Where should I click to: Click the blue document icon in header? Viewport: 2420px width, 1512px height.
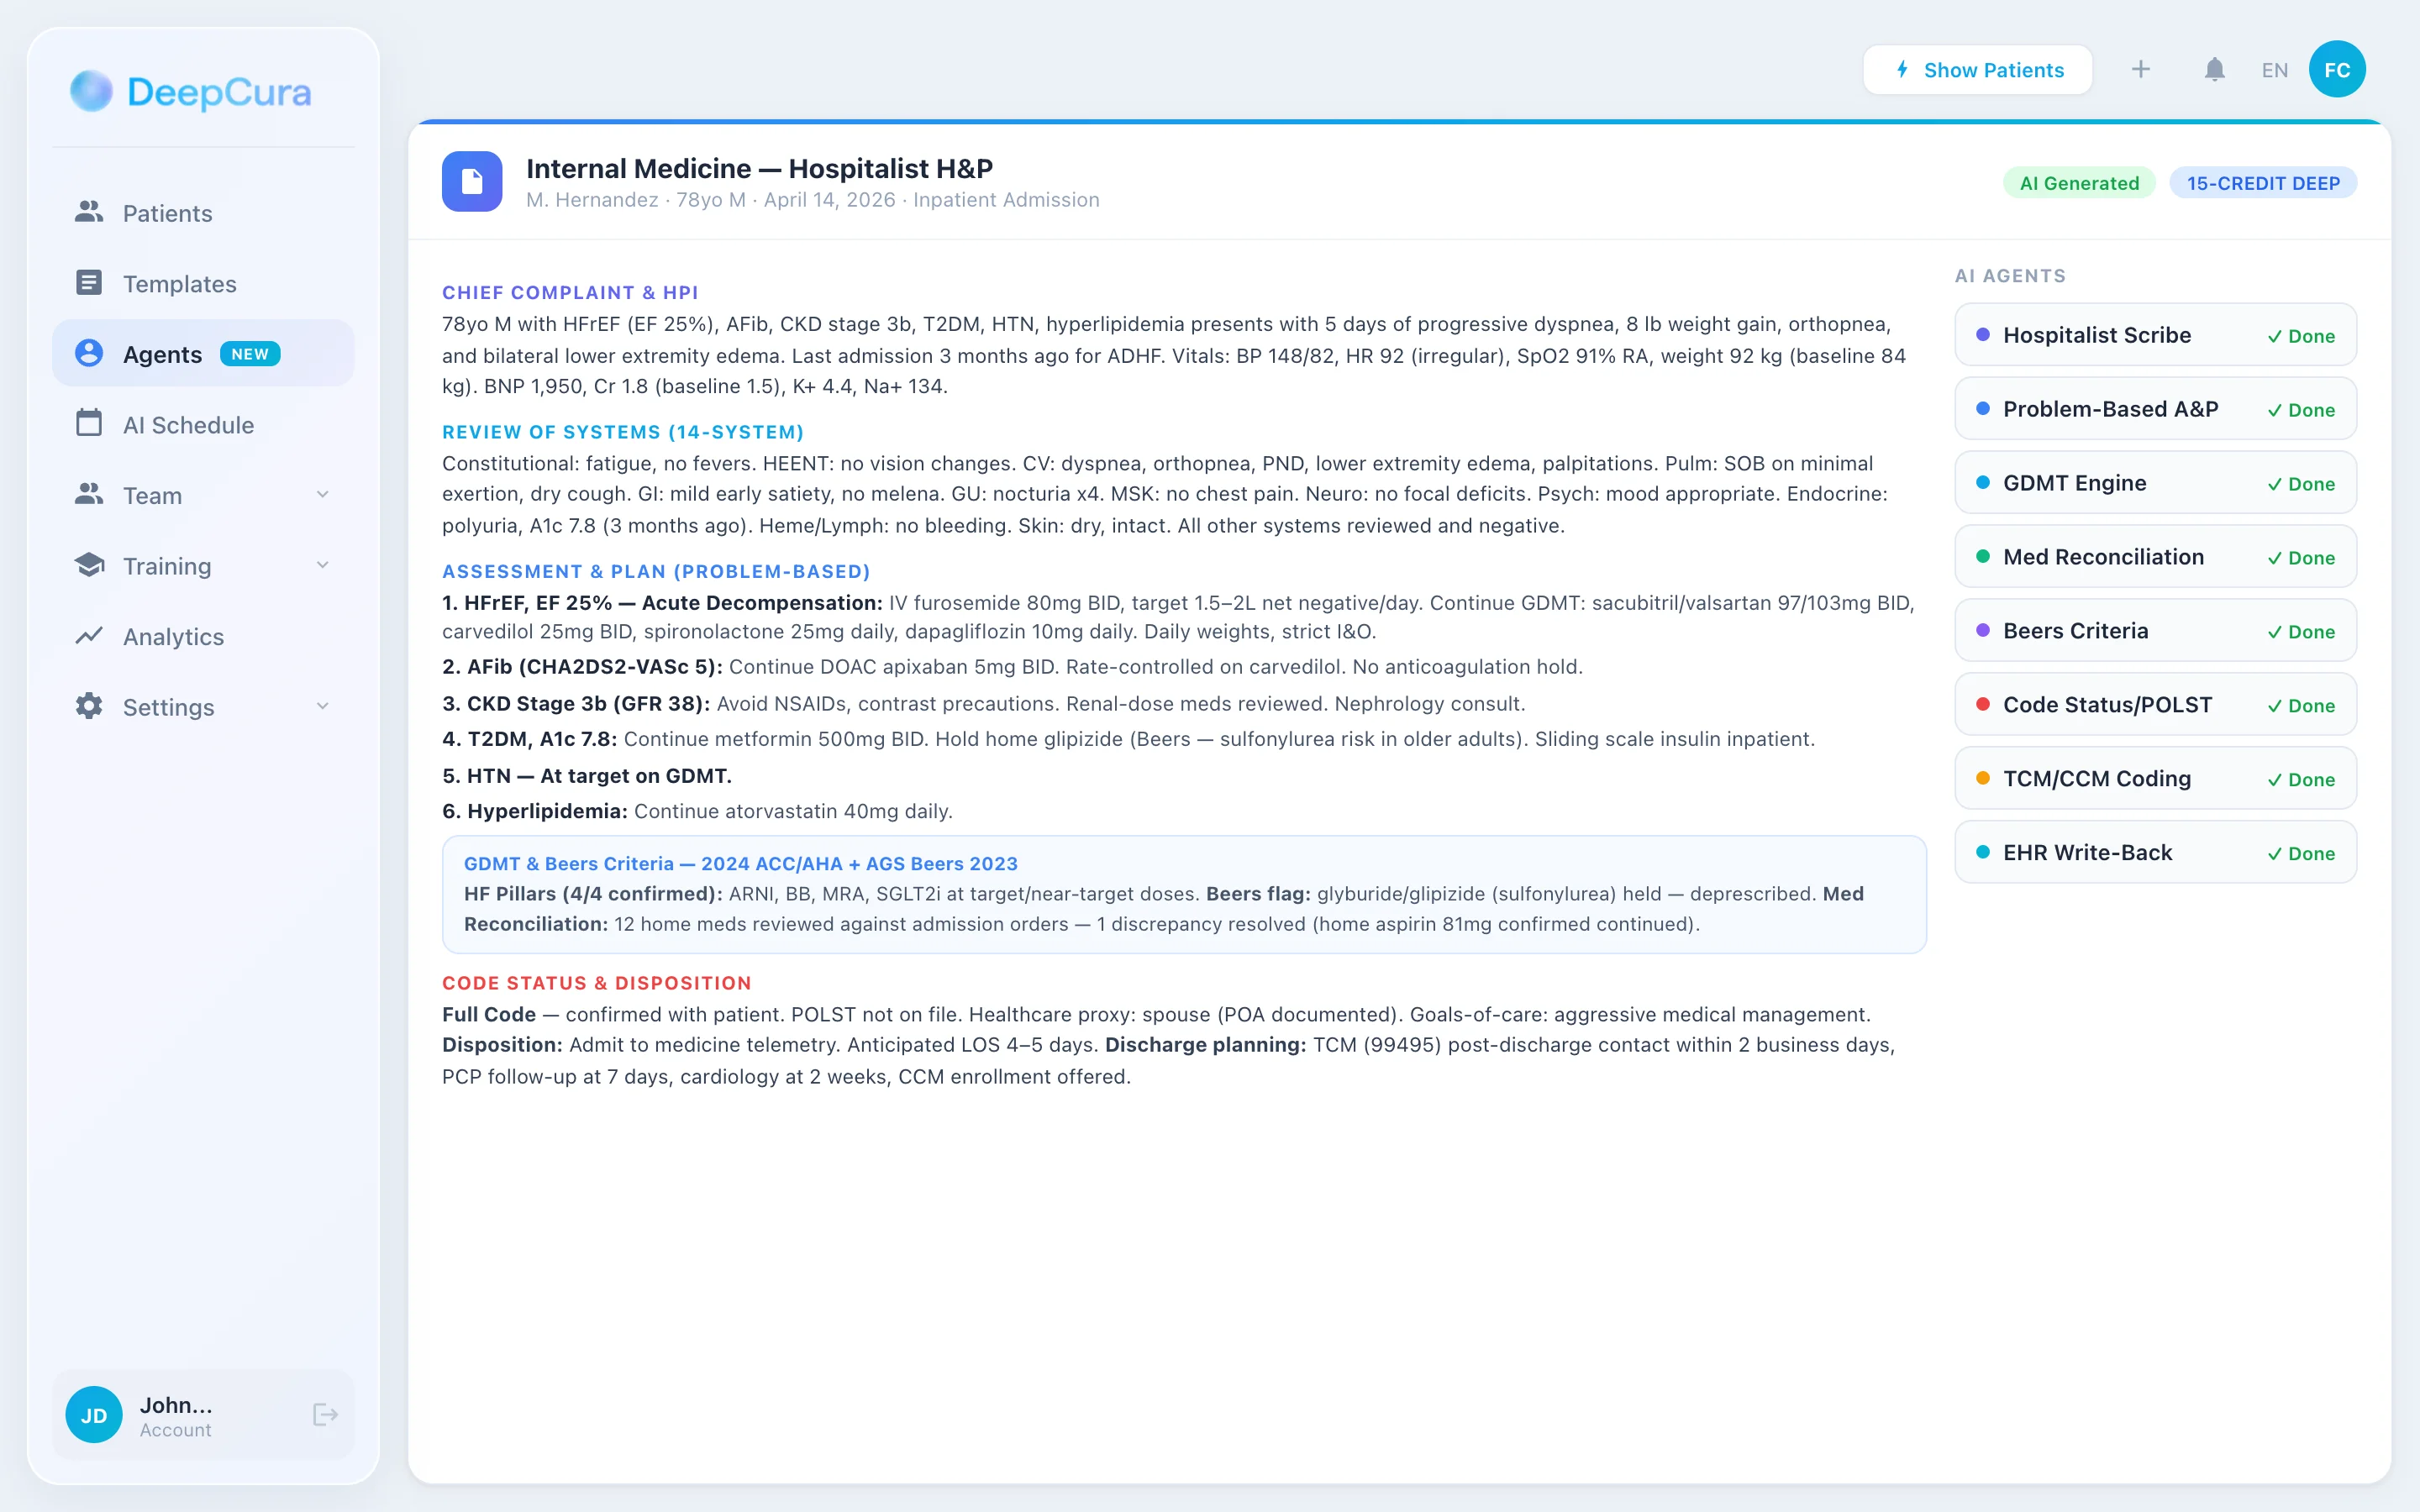tap(472, 181)
